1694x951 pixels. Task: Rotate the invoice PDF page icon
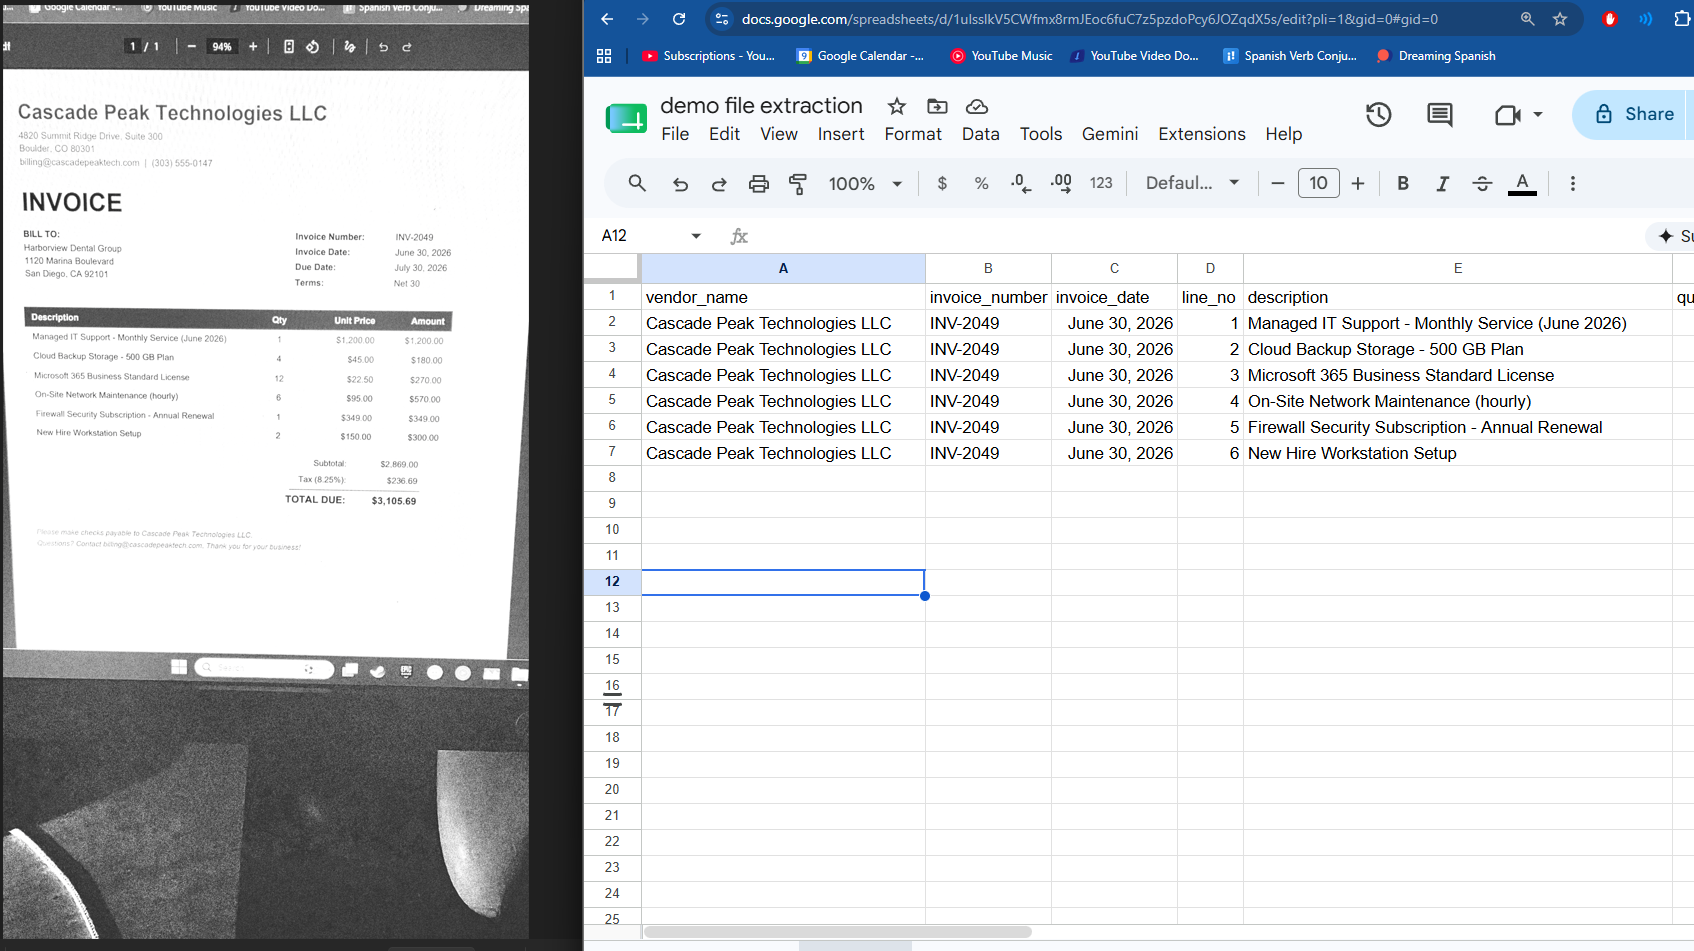312,46
